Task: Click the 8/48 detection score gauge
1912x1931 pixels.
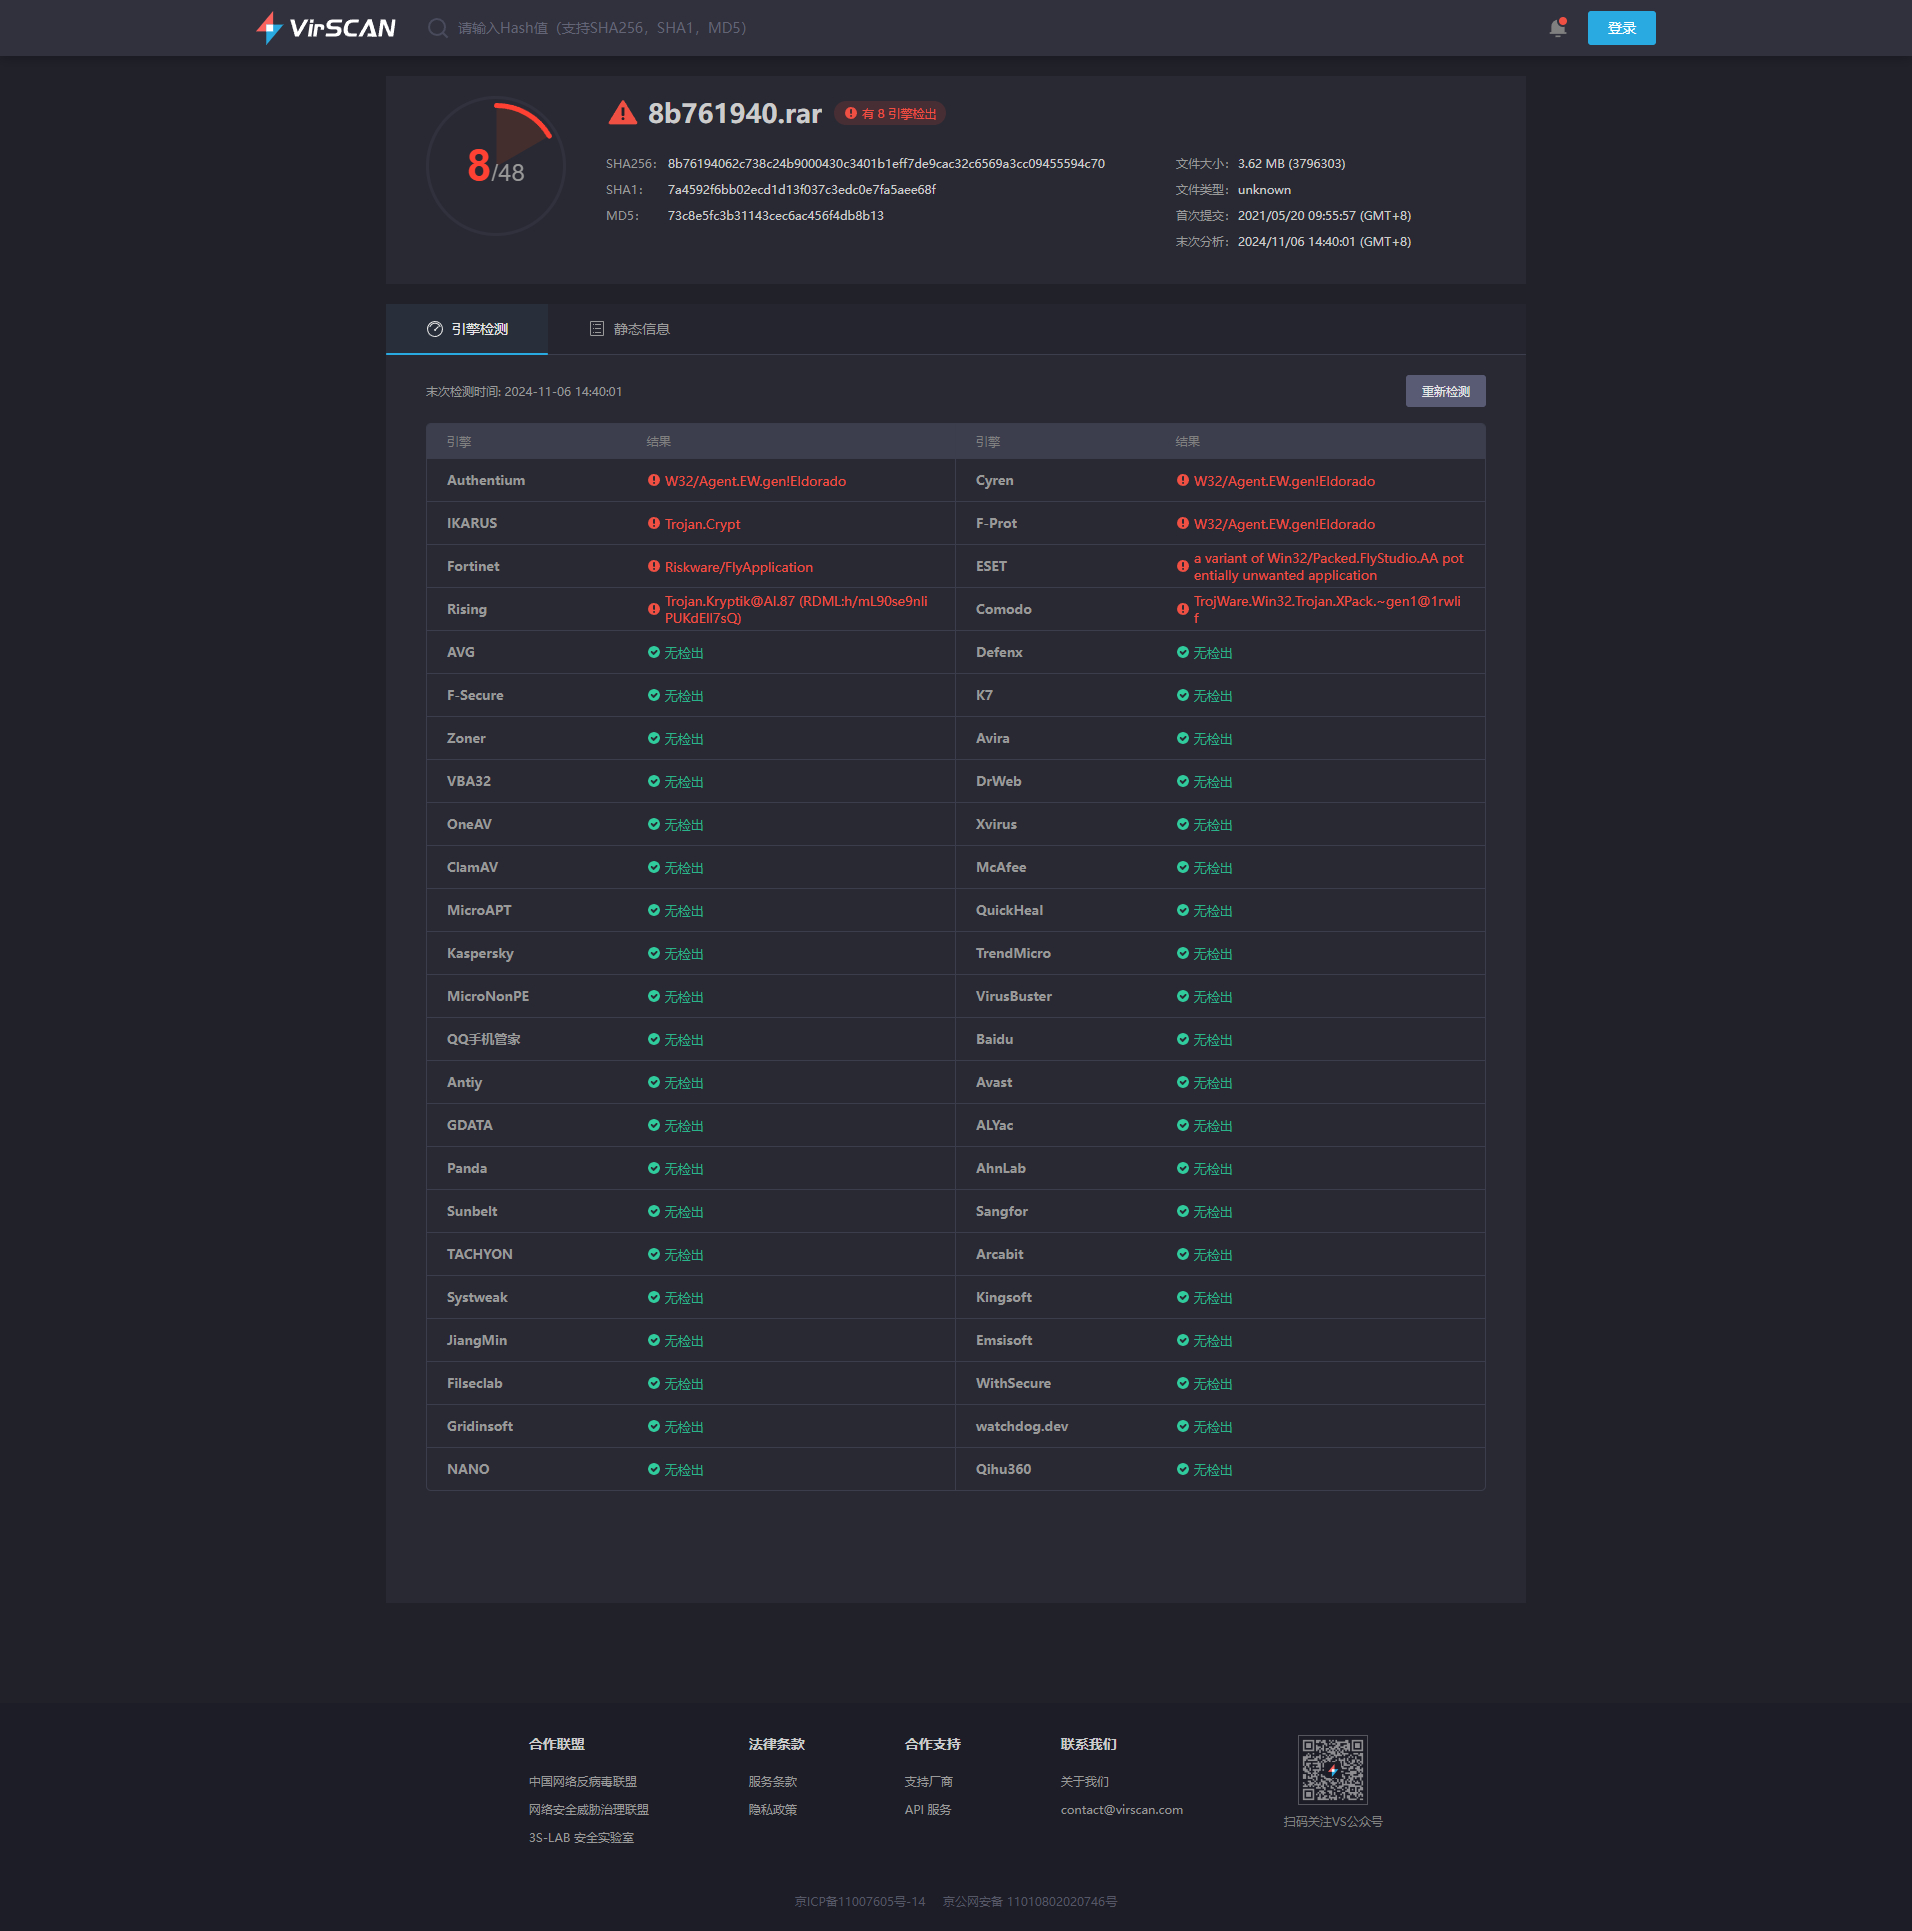Action: click(496, 166)
